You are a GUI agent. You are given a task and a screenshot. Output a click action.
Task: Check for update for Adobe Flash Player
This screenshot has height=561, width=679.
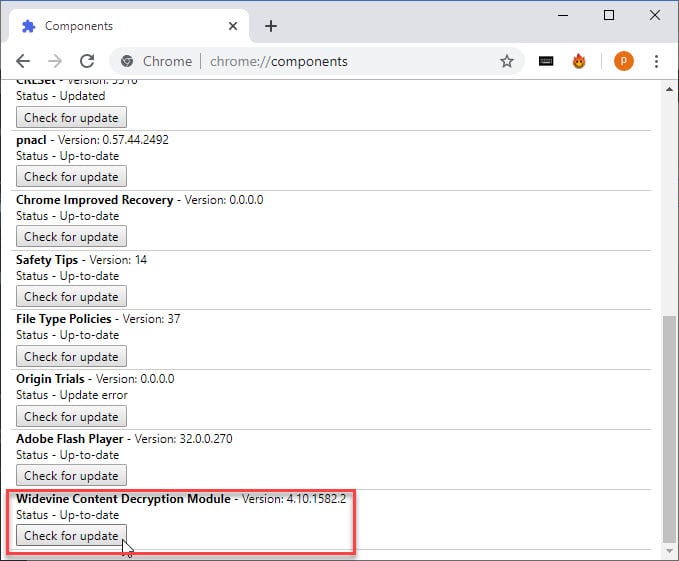click(71, 475)
